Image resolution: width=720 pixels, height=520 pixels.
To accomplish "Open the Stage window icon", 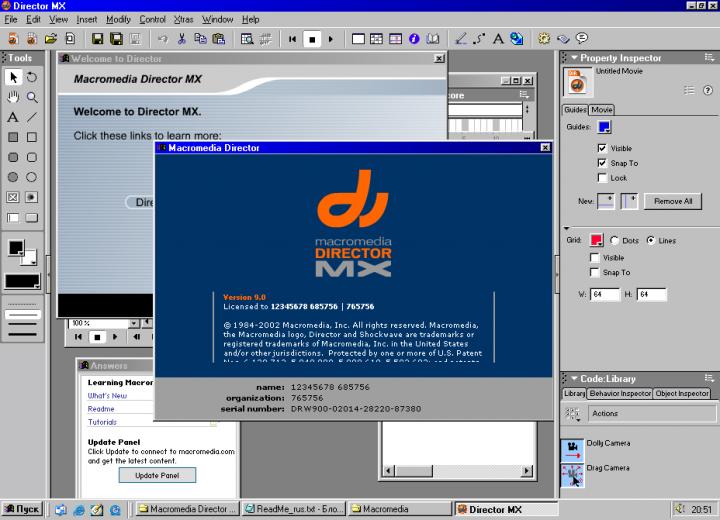I will [x=358, y=39].
